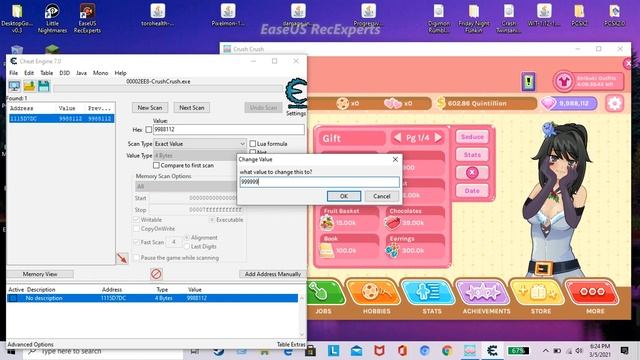The image size is (640, 360).
Task: Click Cheat Engine icon in taskbar
Action: (492, 351)
